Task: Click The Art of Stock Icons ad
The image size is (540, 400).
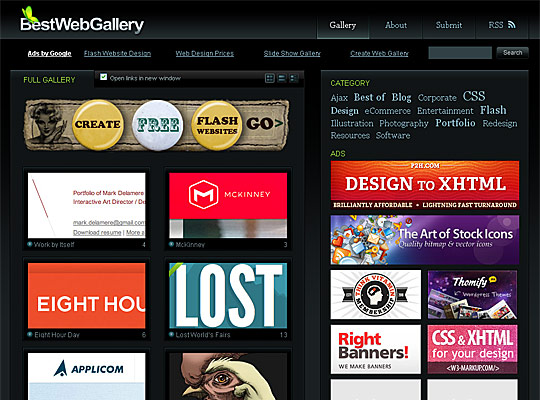Action: [x=425, y=240]
